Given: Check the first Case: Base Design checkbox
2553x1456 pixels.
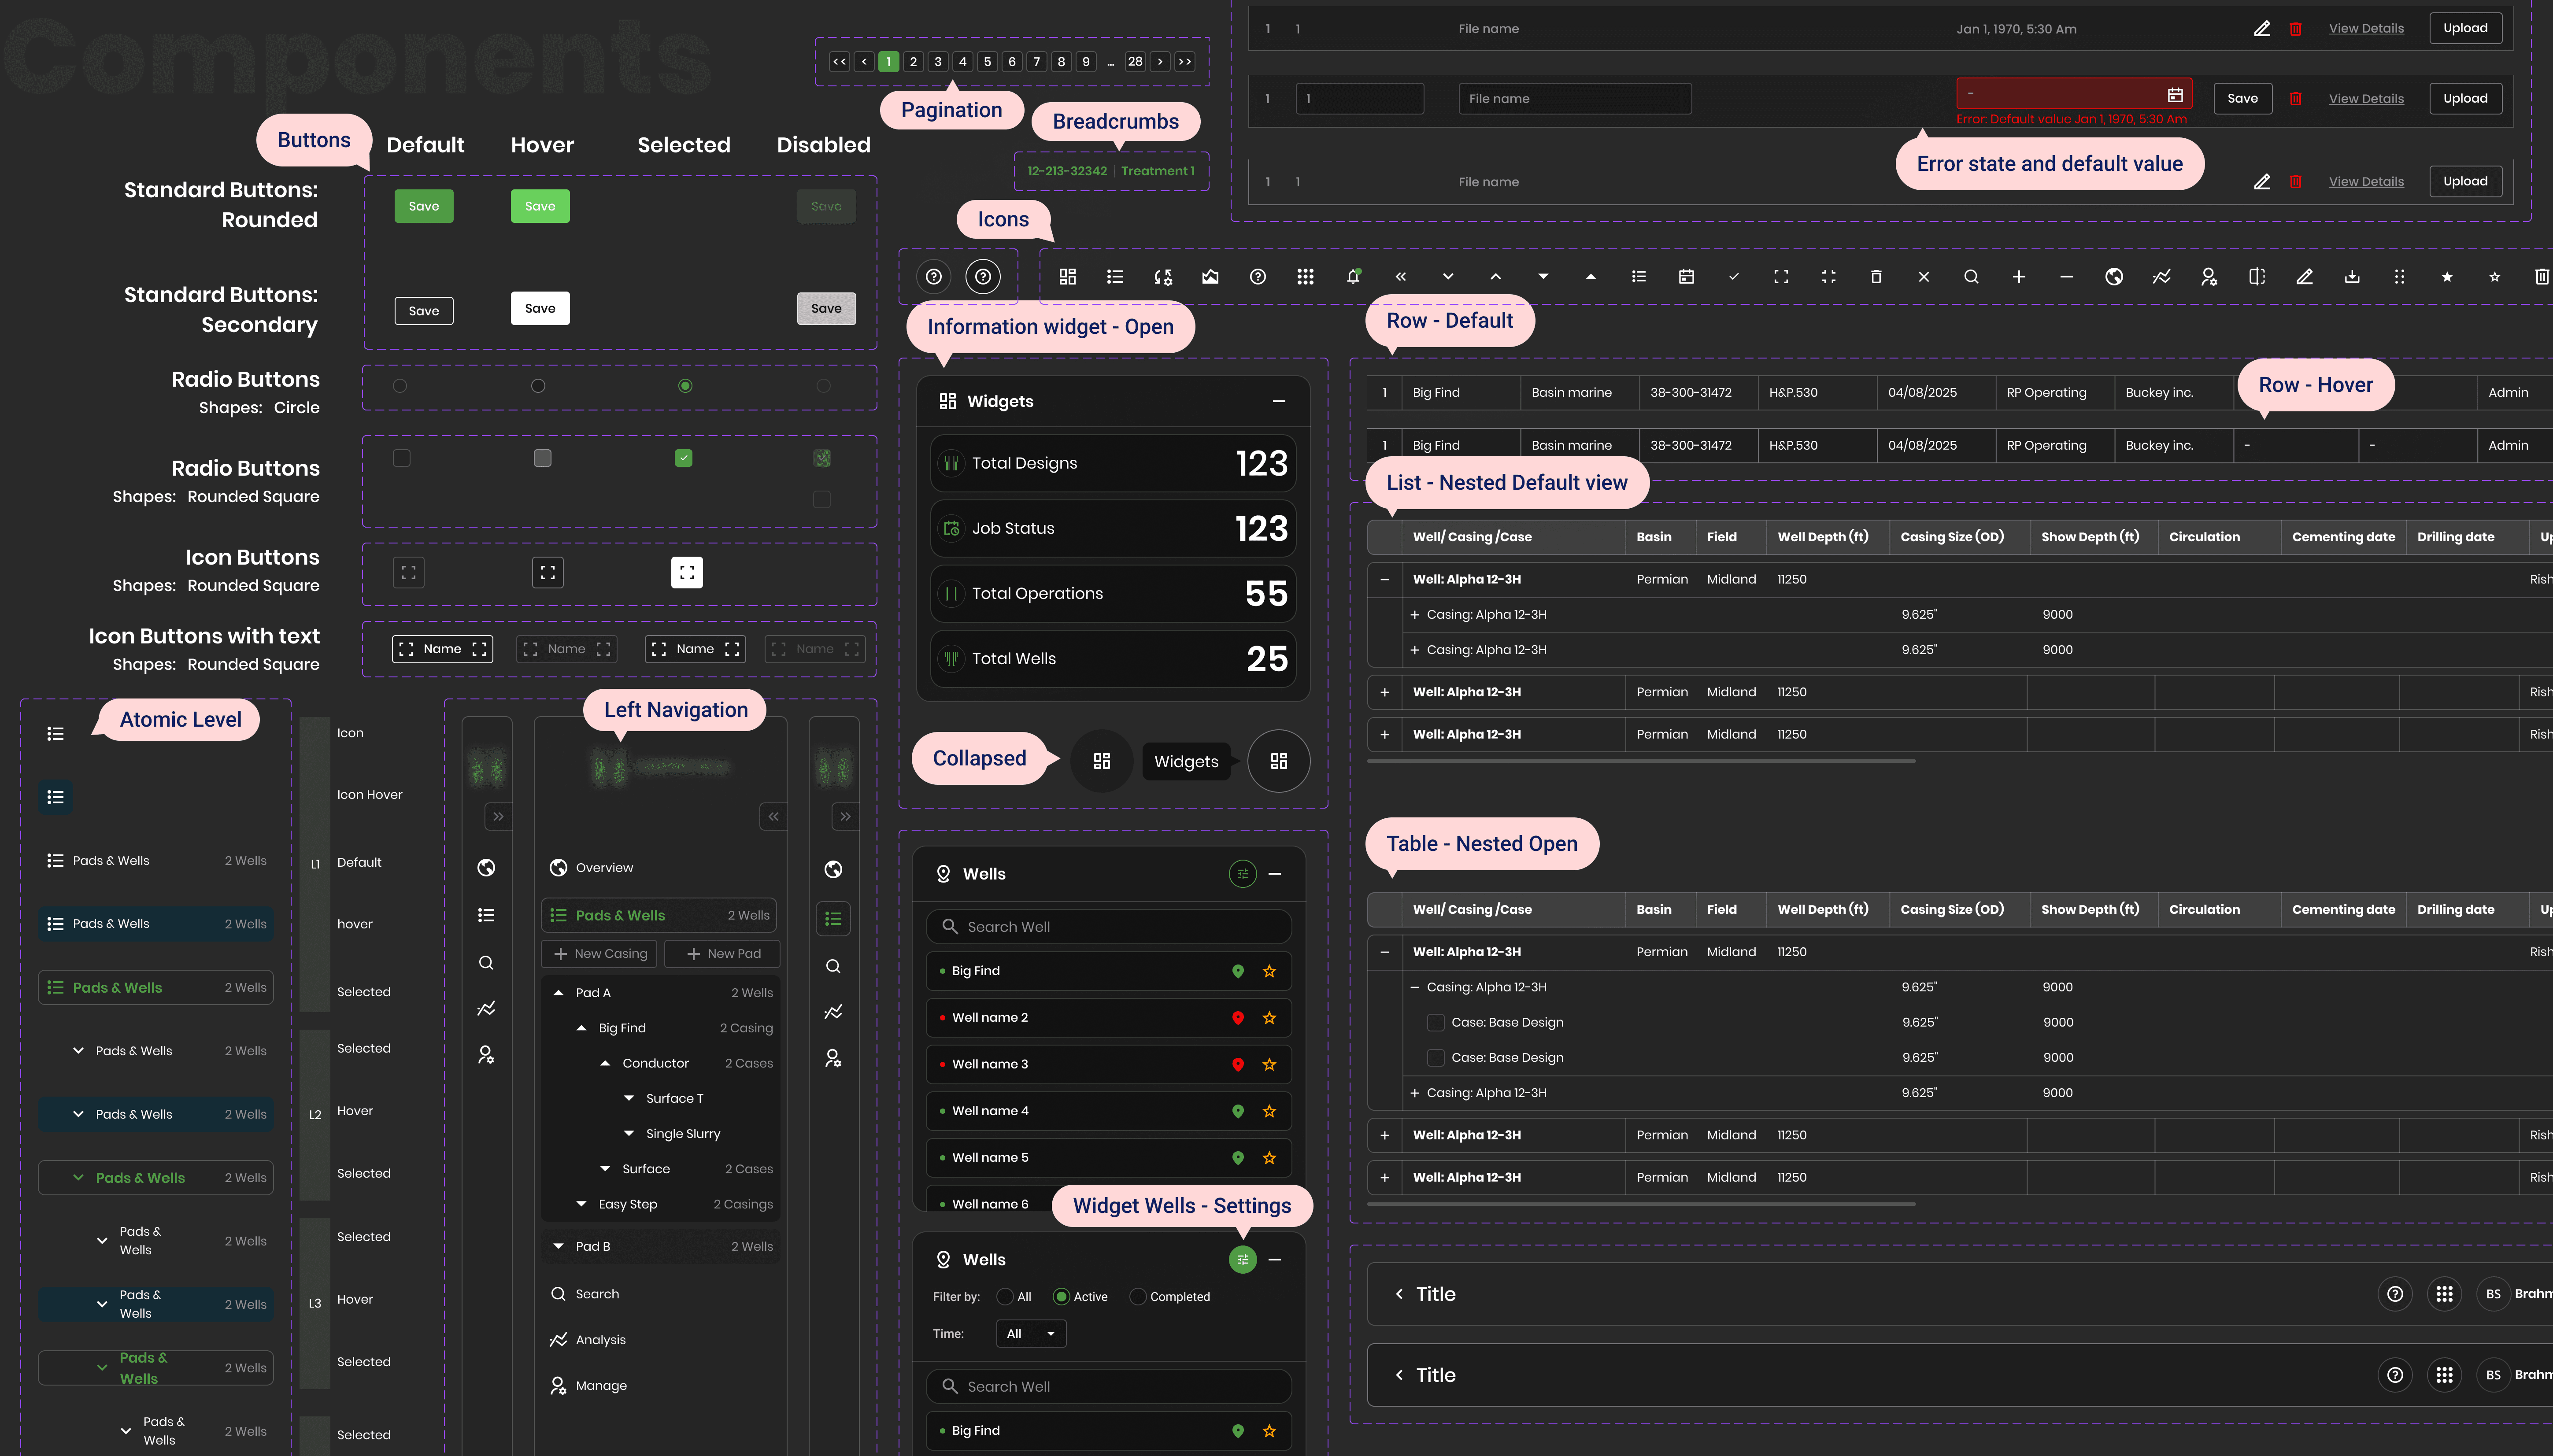Looking at the screenshot, I should pyautogui.click(x=1435, y=1022).
